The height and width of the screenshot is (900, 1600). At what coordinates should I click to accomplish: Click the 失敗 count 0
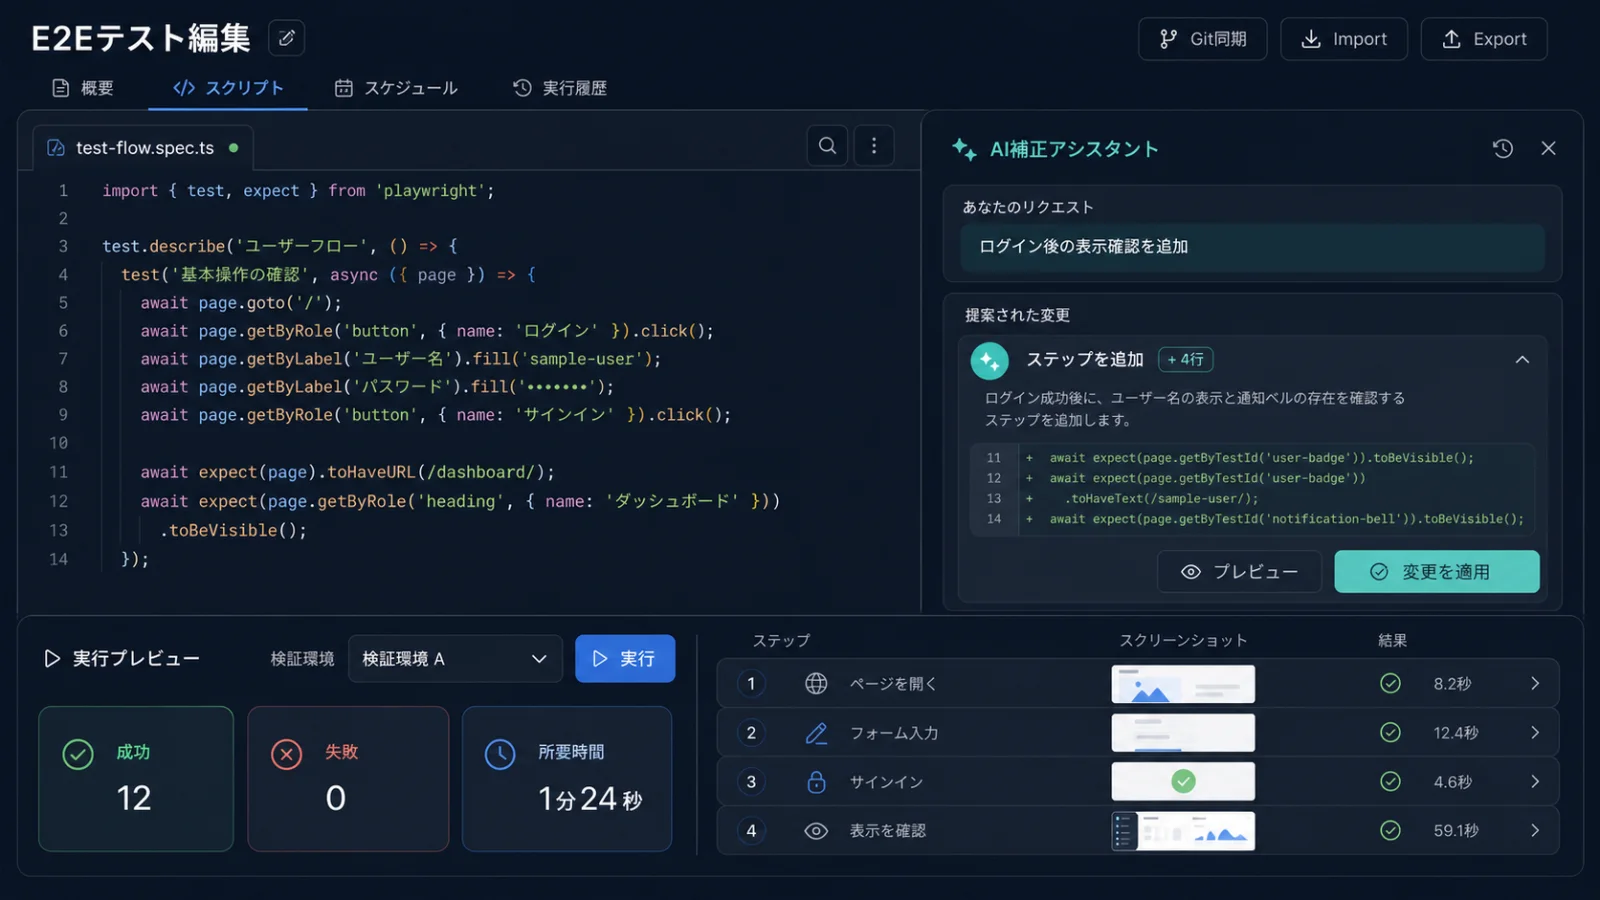(x=336, y=798)
